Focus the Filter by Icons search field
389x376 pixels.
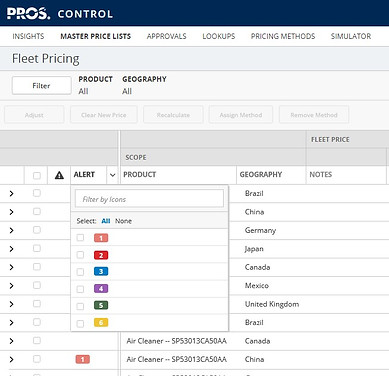[x=149, y=199]
